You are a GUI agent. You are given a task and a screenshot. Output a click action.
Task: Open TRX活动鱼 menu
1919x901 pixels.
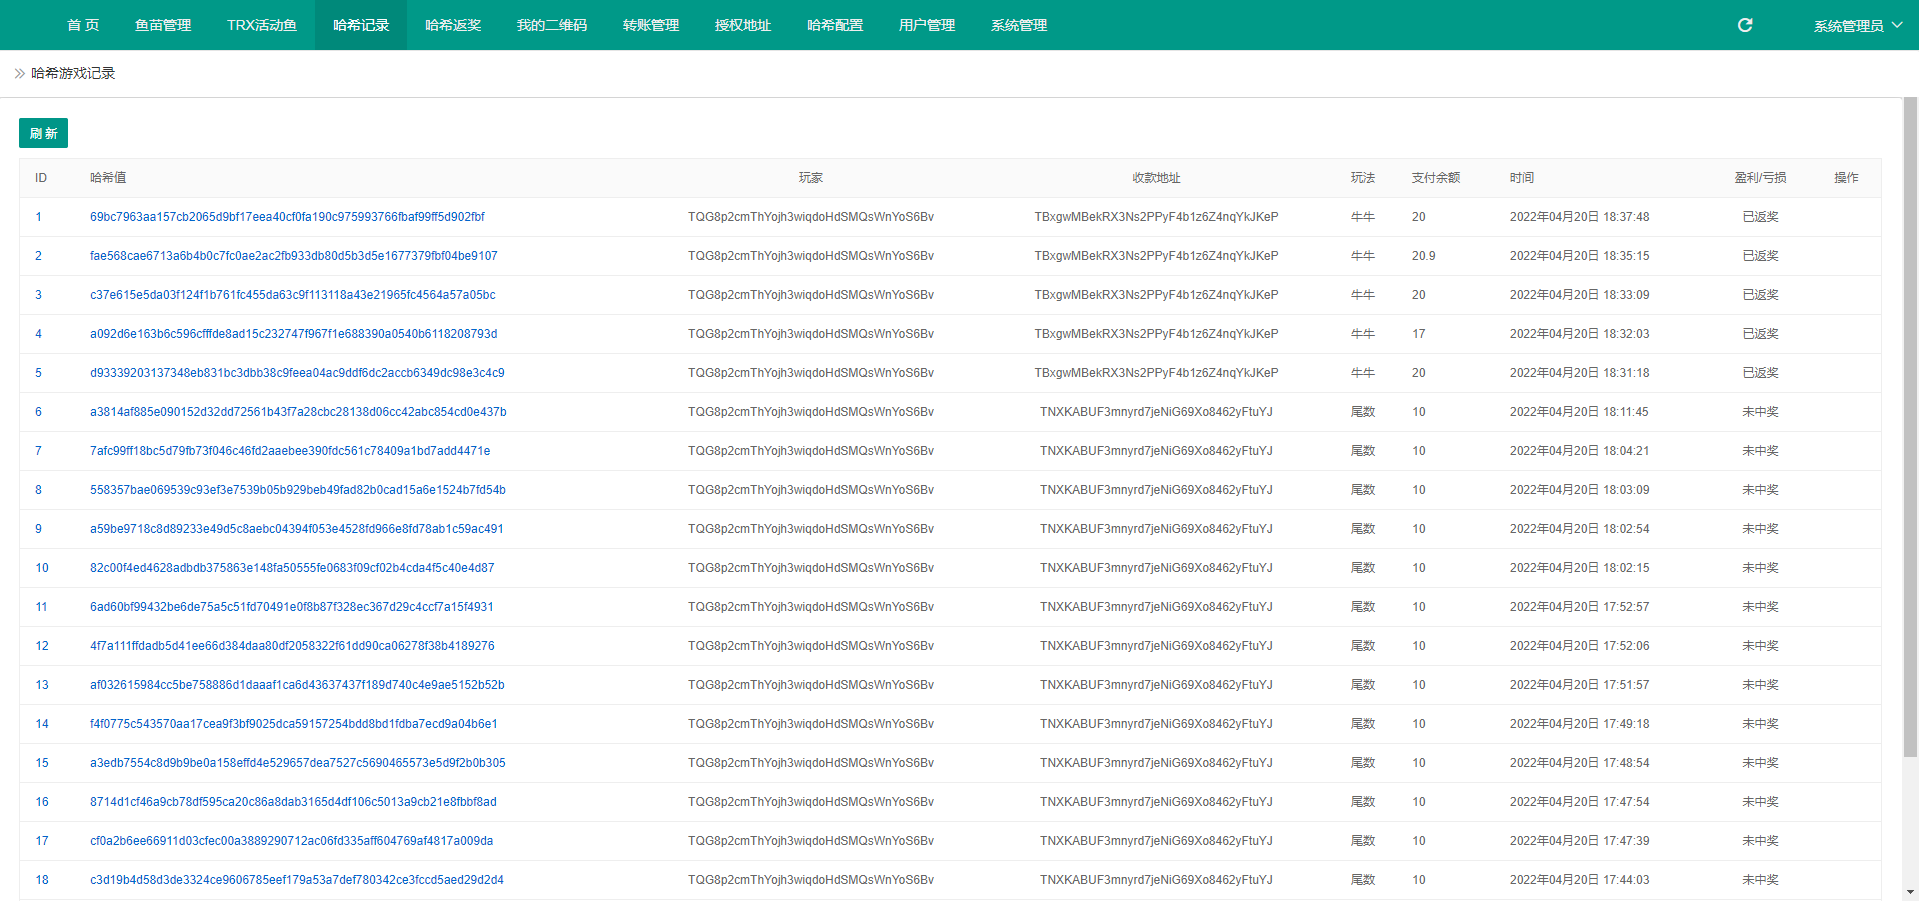262,25
